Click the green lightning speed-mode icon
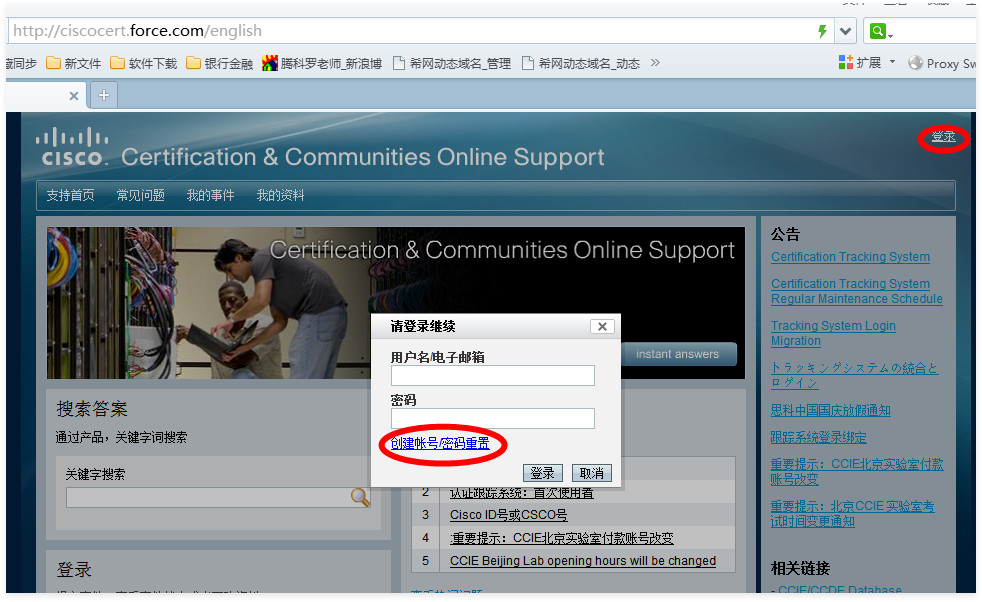The image size is (982, 602). click(x=822, y=31)
